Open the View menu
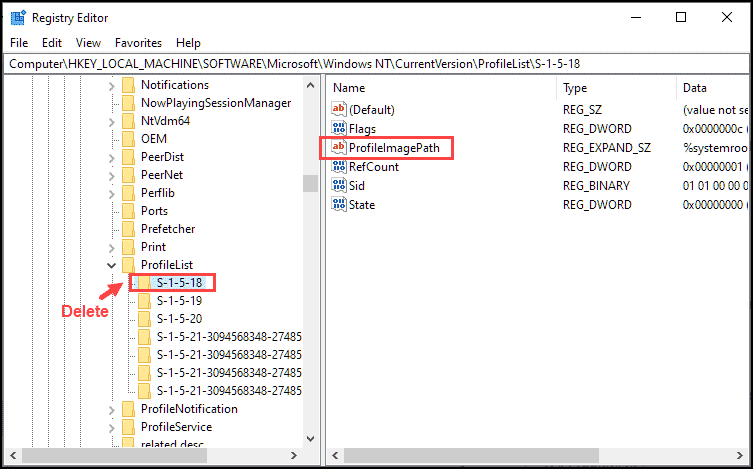Image resolution: width=753 pixels, height=469 pixels. (x=88, y=43)
